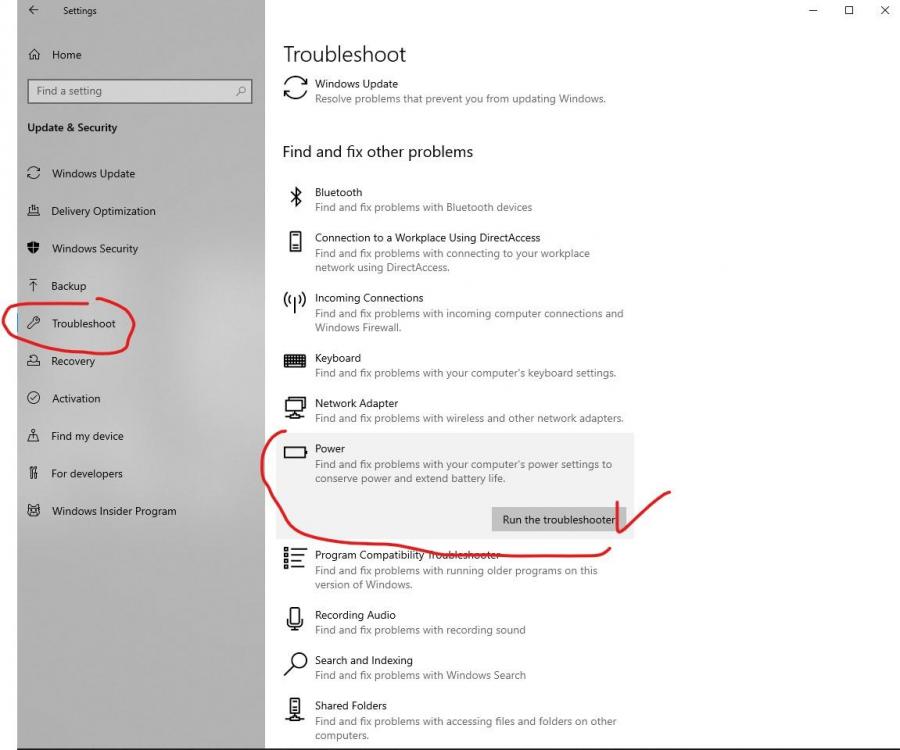This screenshot has width=900, height=750.
Task: Close the Settings window
Action: (x=885, y=10)
